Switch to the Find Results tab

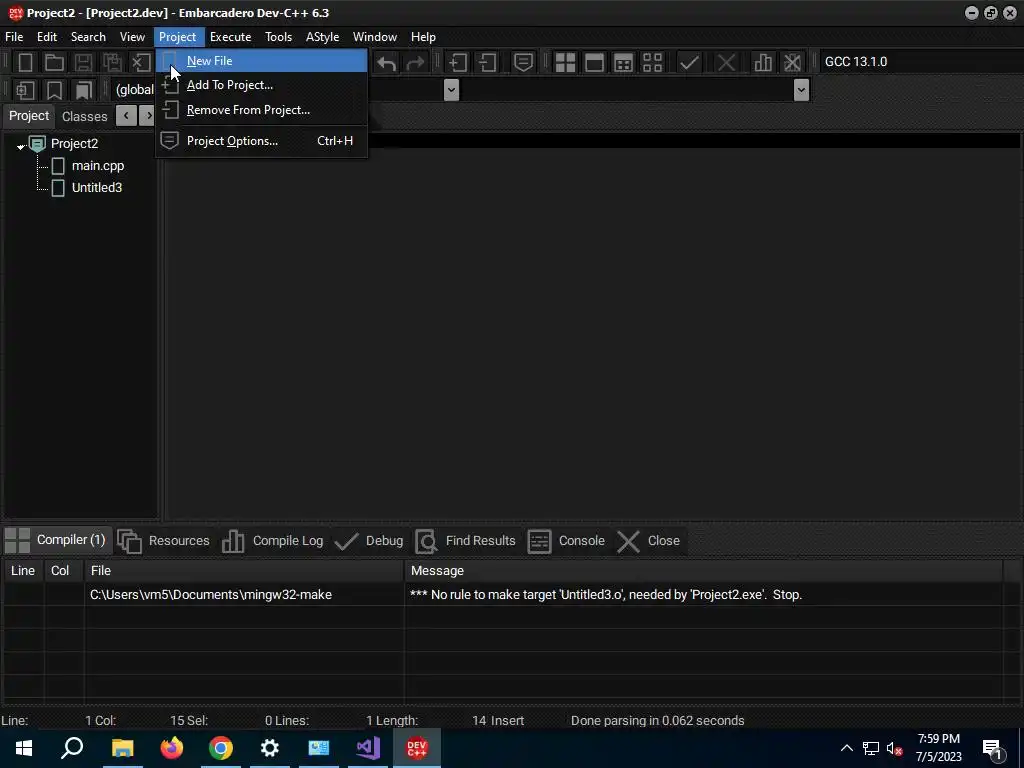click(466, 541)
